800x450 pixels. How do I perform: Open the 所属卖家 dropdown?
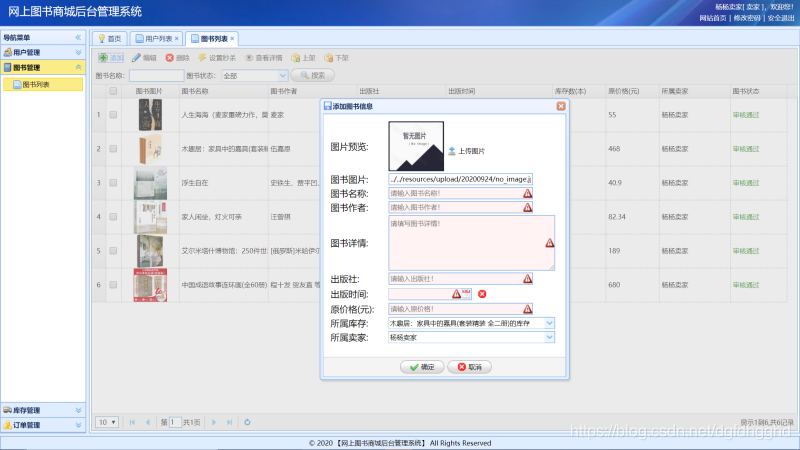tap(549, 337)
